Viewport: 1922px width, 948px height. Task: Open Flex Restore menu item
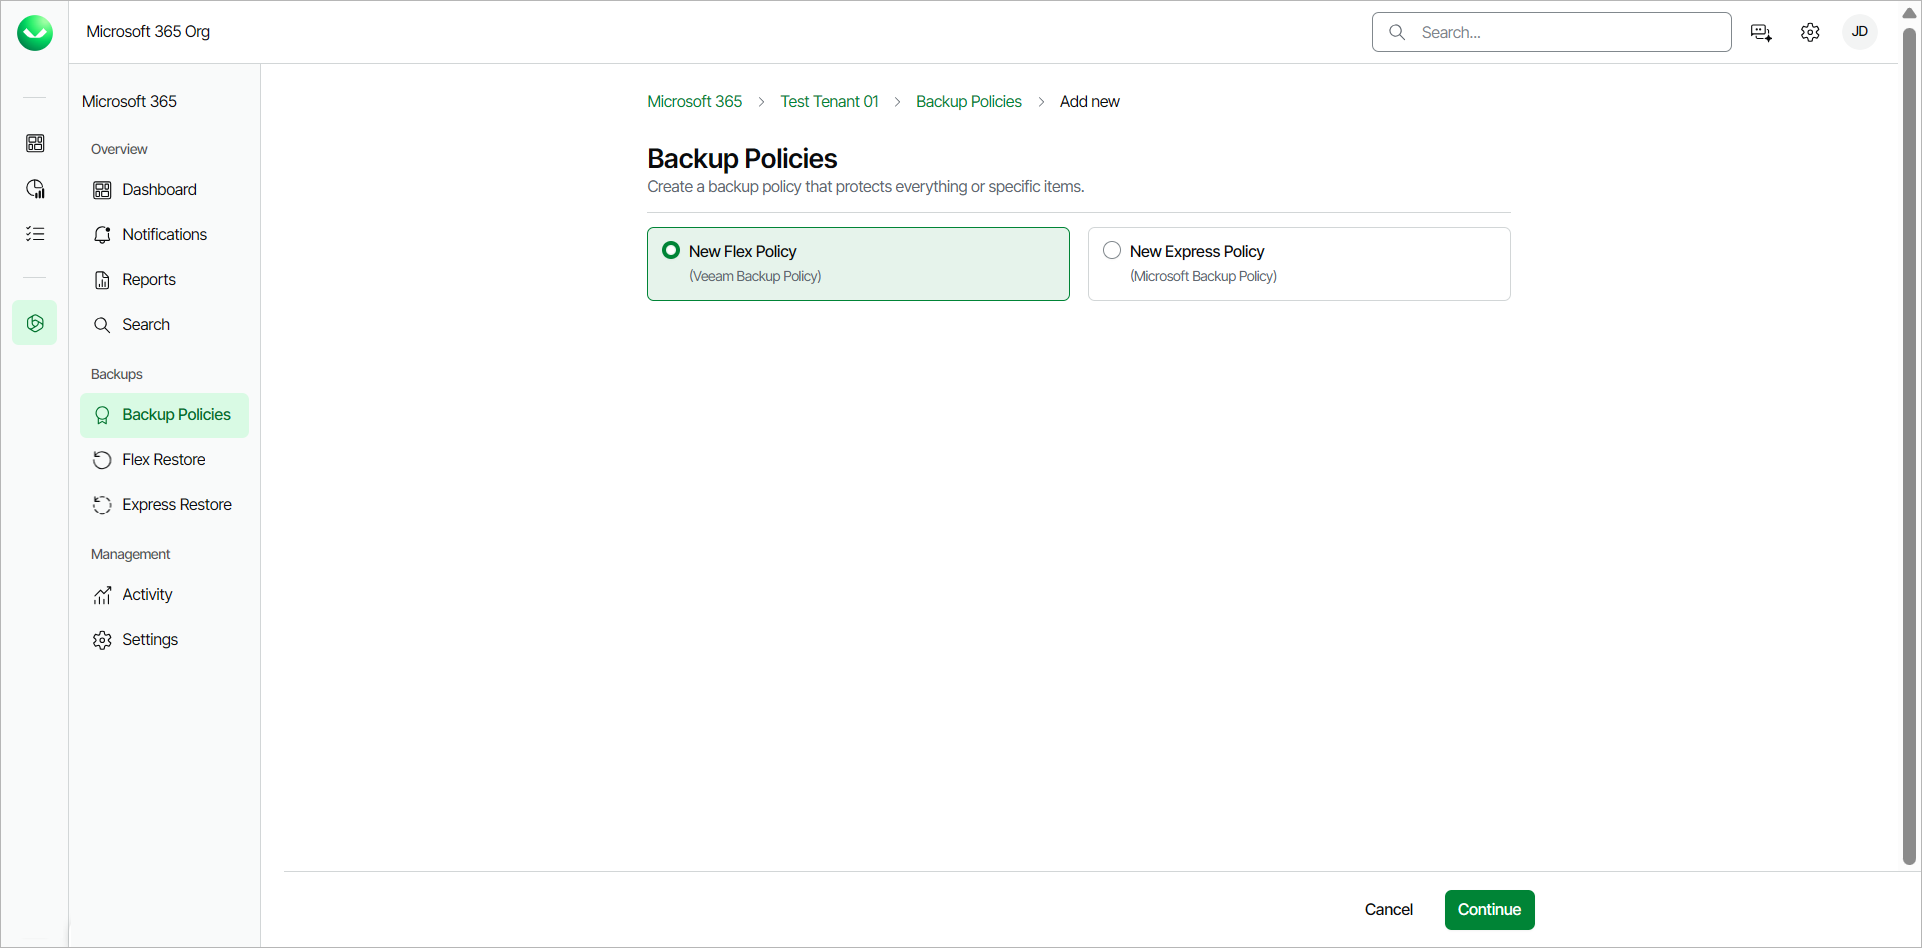pos(164,460)
